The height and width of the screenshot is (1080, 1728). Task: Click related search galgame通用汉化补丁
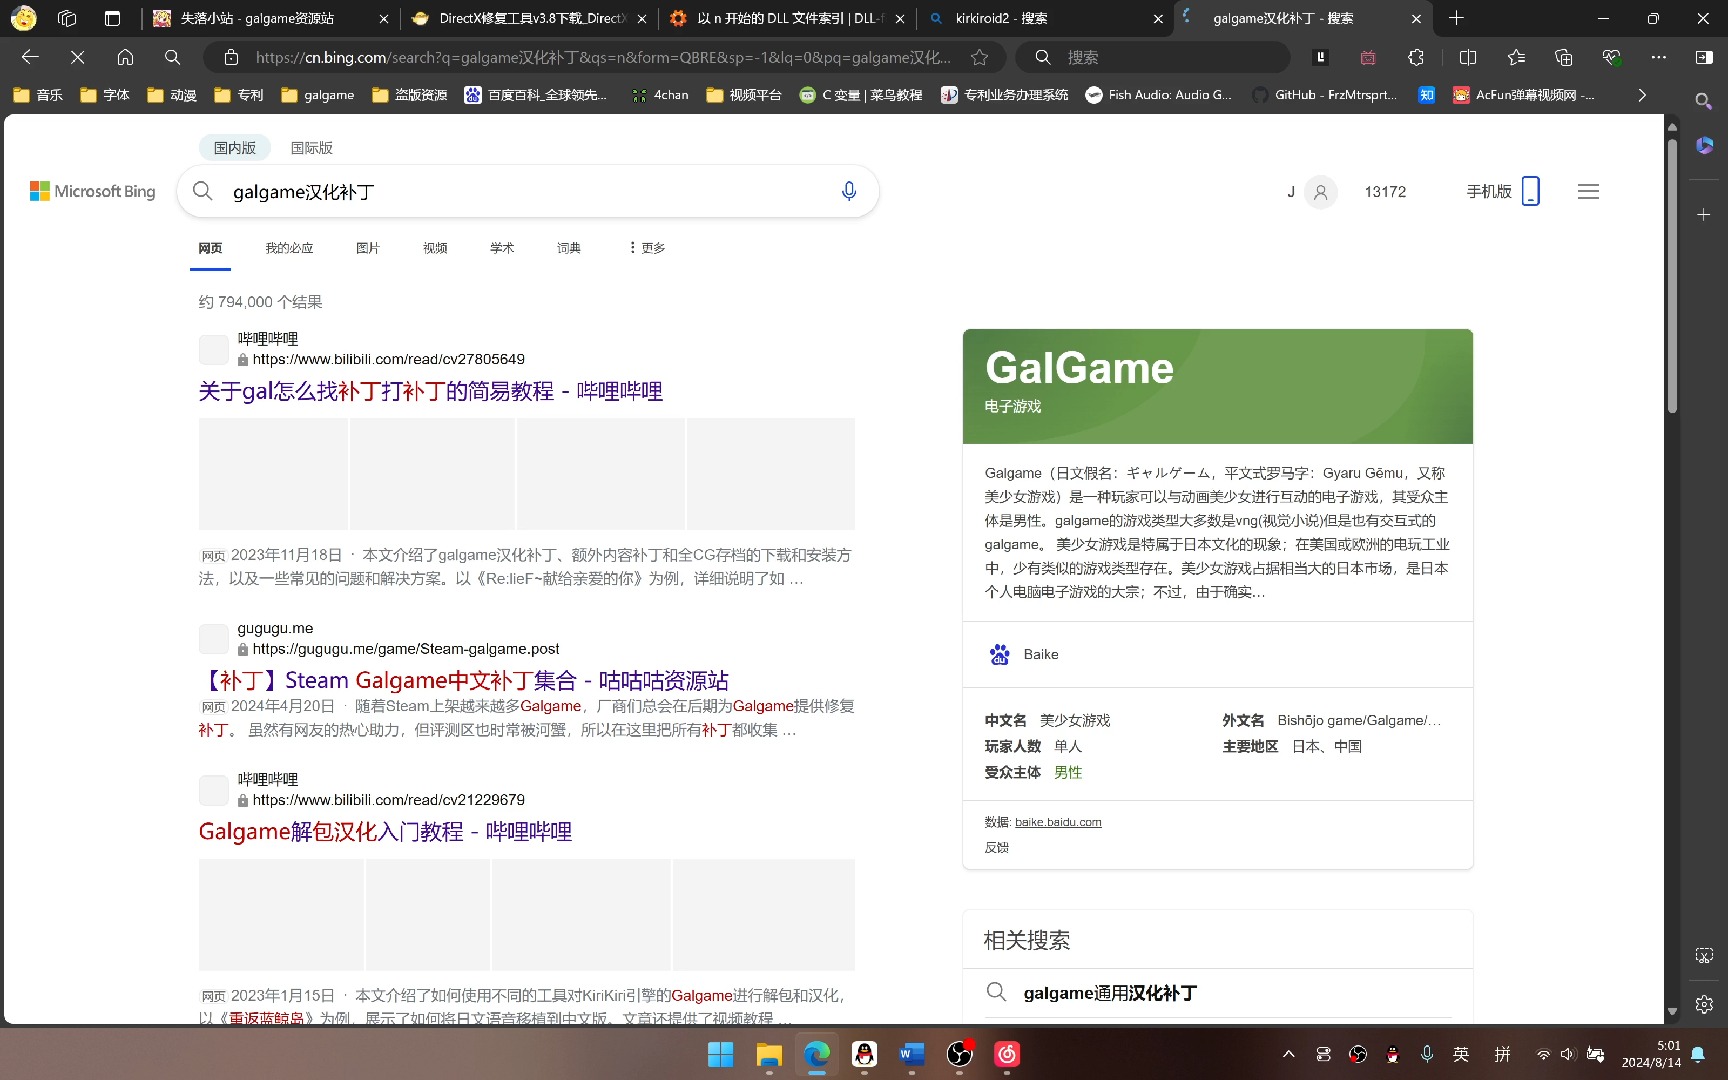coord(1110,993)
